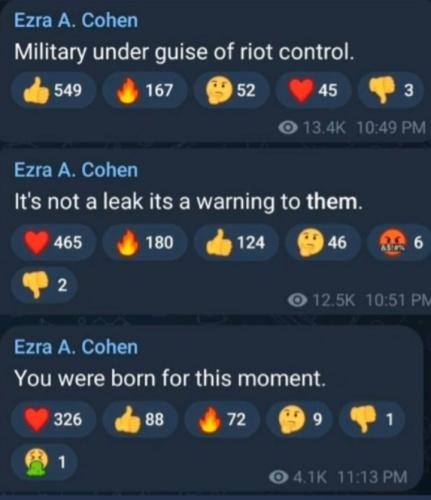
Task: Tap the thumbs-up reaction showing 124
Action: tap(236, 242)
